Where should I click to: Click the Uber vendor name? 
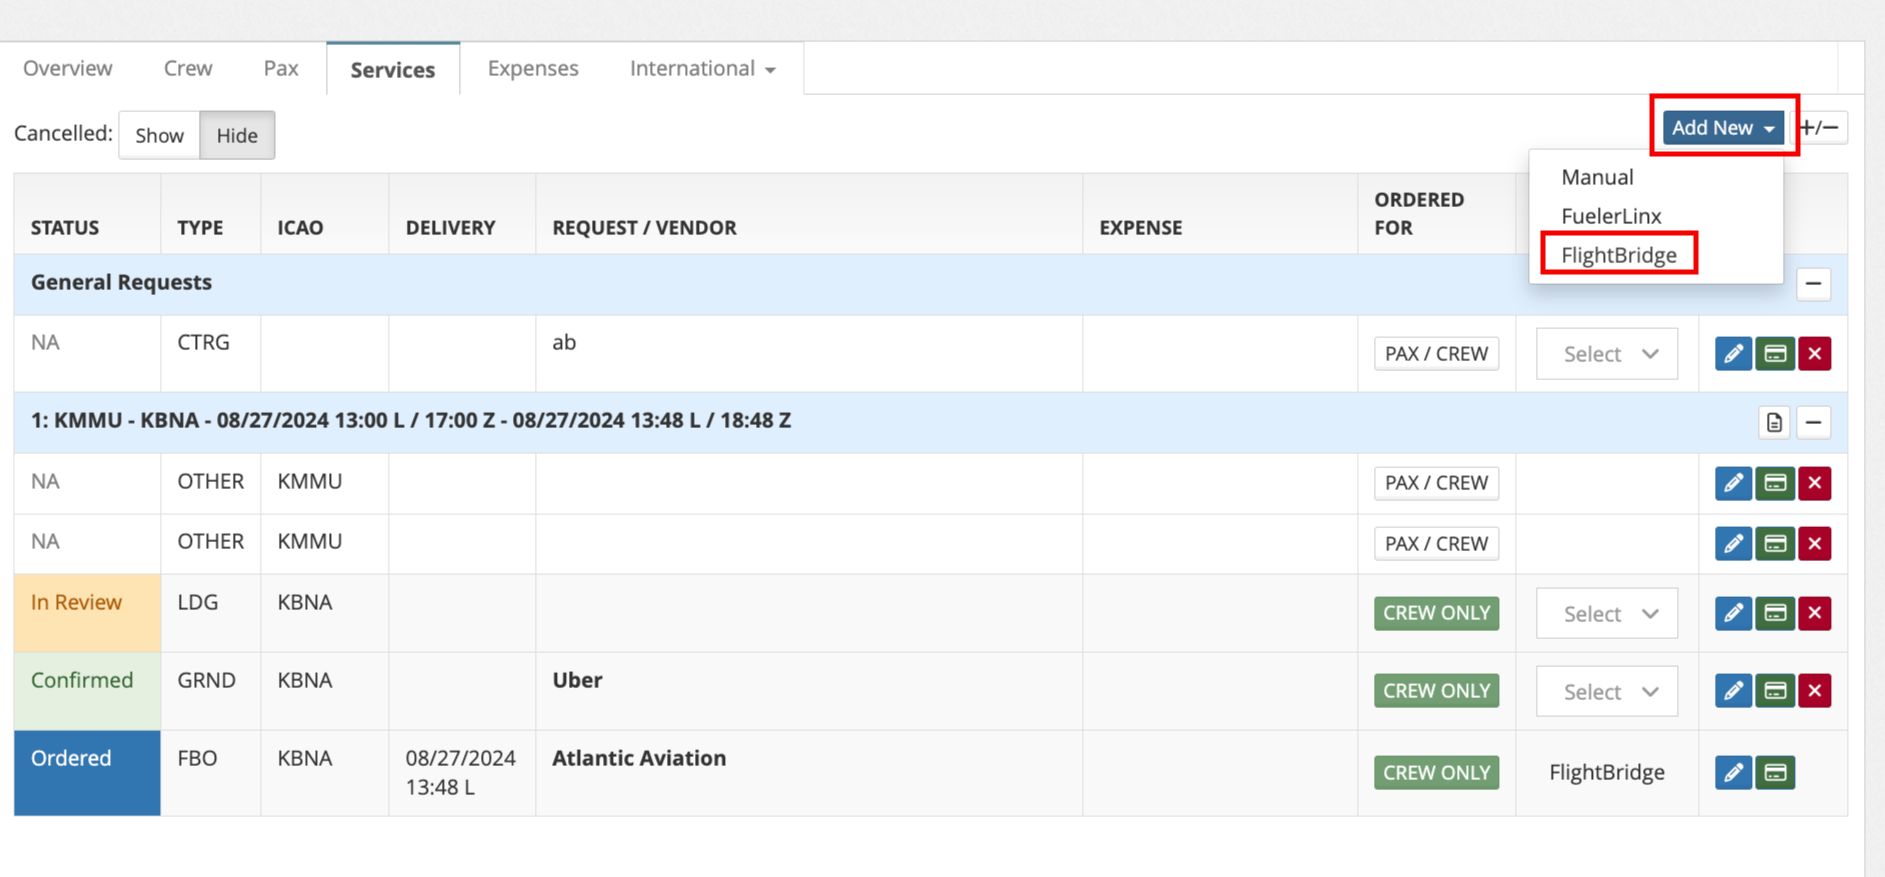point(577,680)
